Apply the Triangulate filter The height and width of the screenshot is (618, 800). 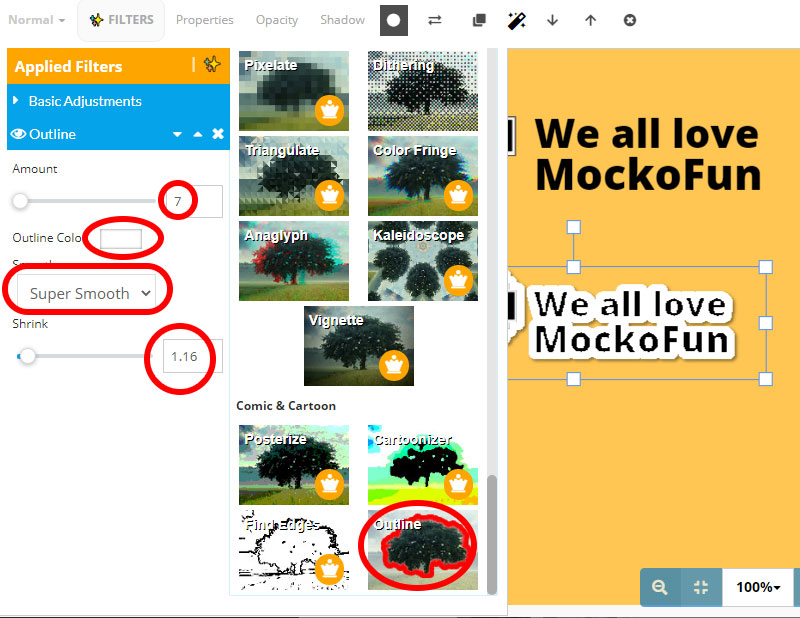click(294, 176)
